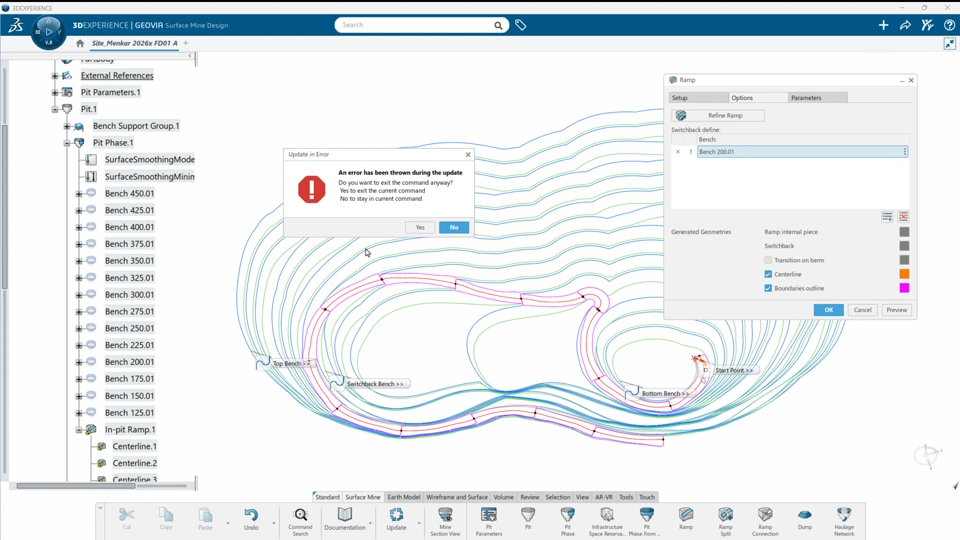
Task: Select Centerline.1 in tree
Action: pos(134,446)
